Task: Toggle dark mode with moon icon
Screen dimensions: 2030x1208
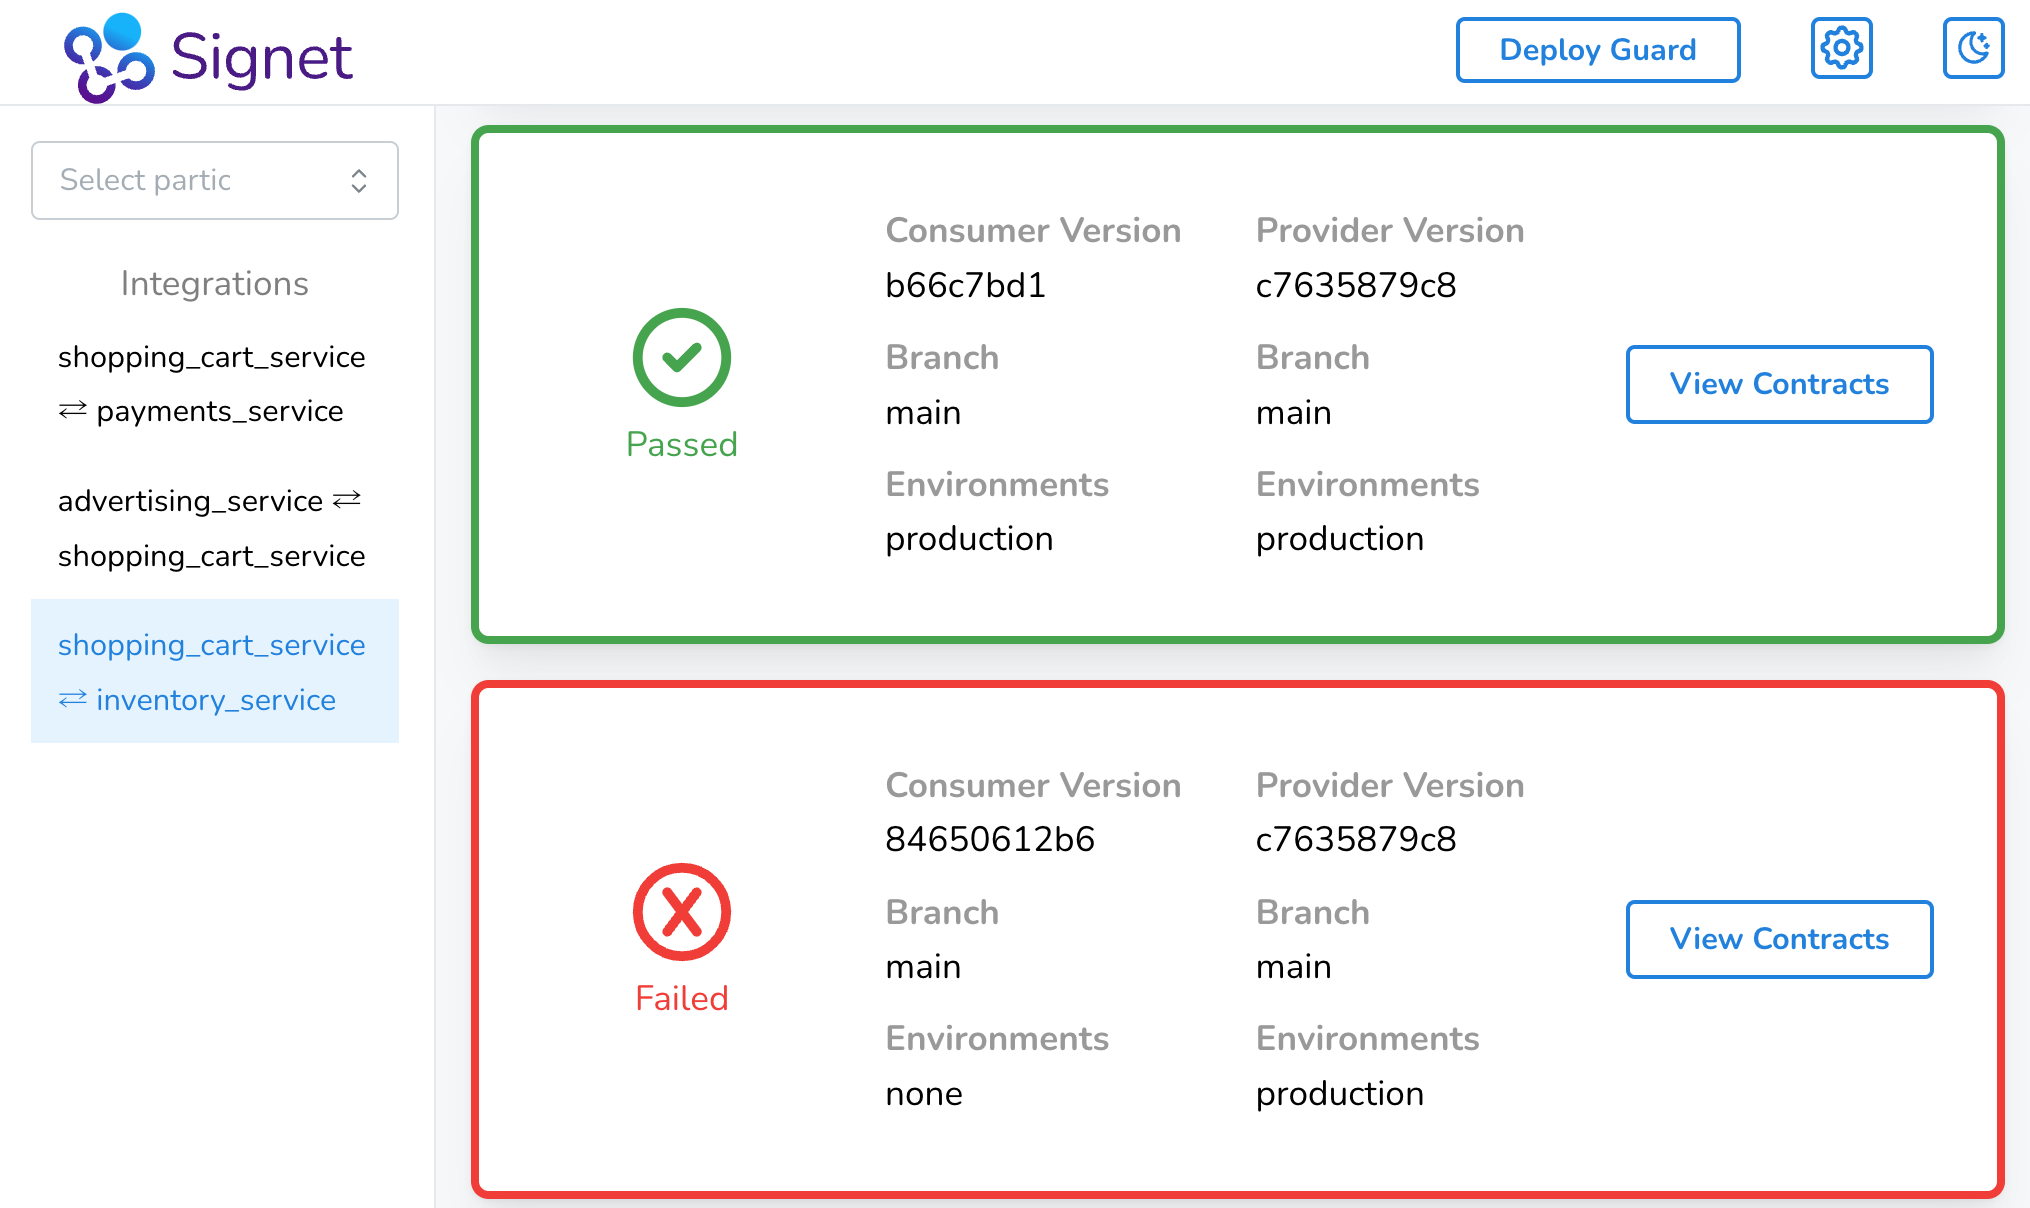Action: pyautogui.click(x=1973, y=48)
